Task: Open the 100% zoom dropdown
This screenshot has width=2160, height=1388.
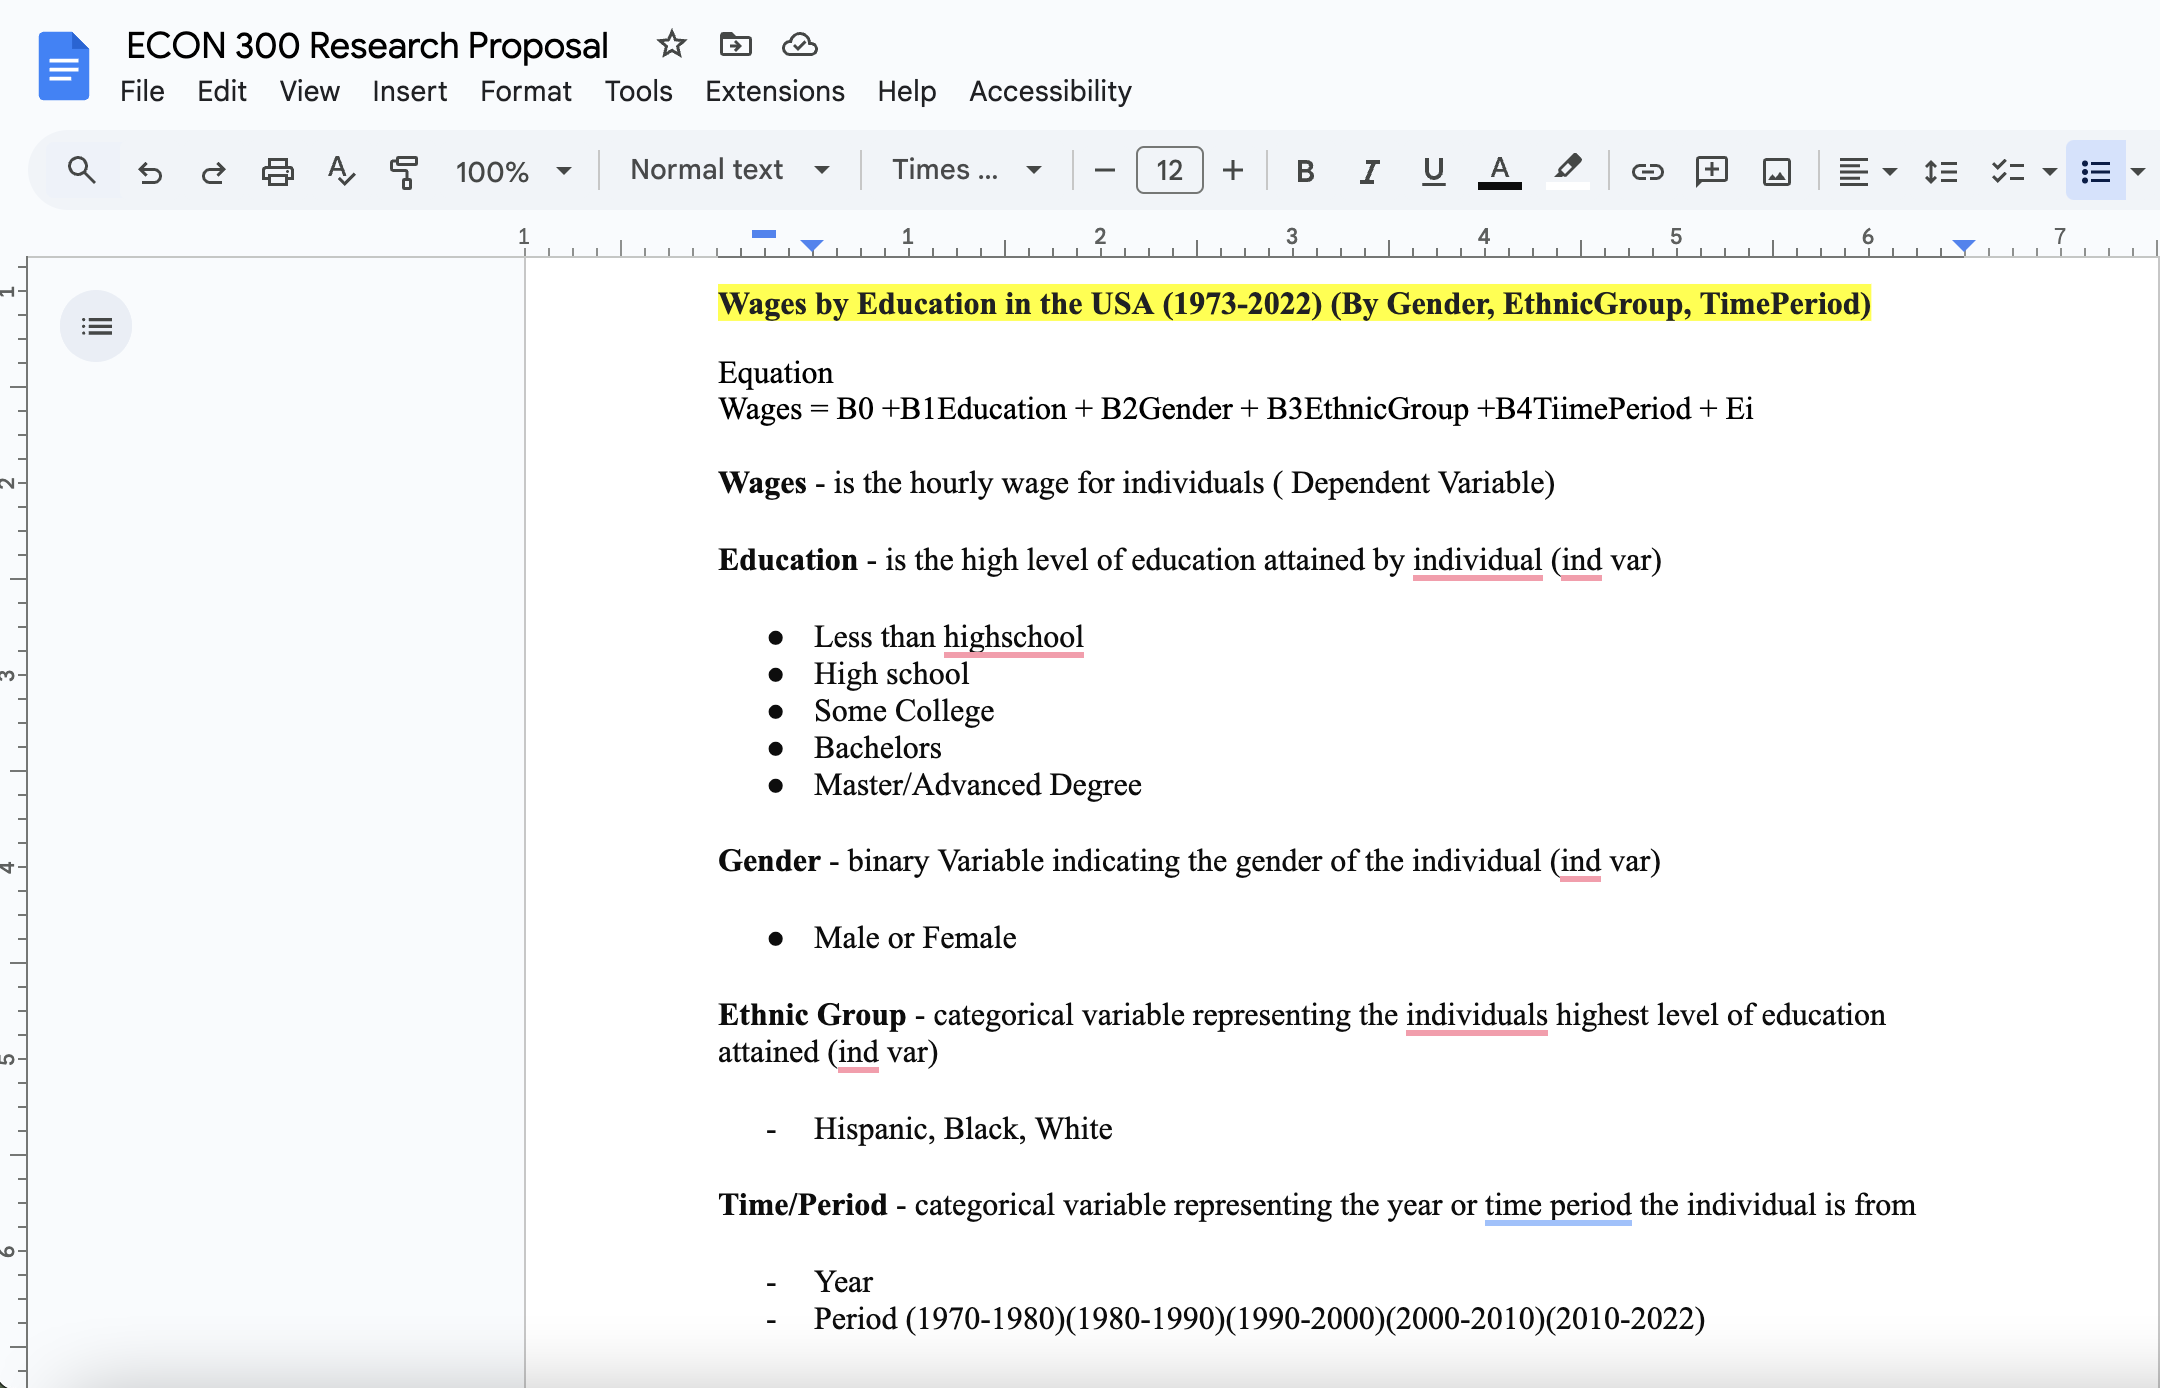Action: click(513, 171)
